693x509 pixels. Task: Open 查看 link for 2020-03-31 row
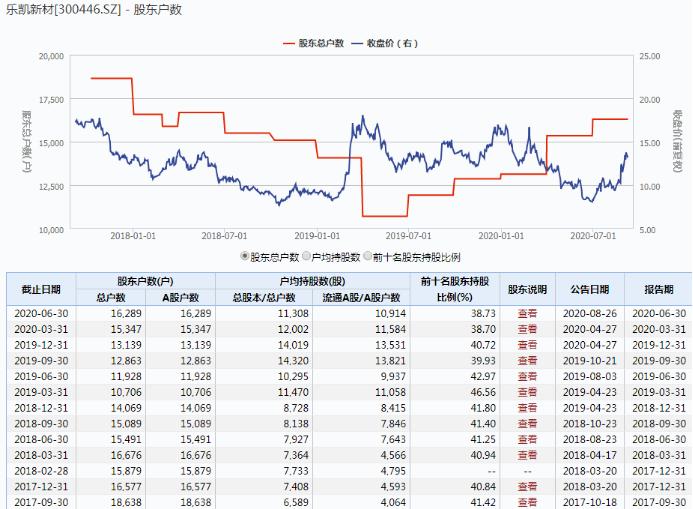(x=527, y=328)
